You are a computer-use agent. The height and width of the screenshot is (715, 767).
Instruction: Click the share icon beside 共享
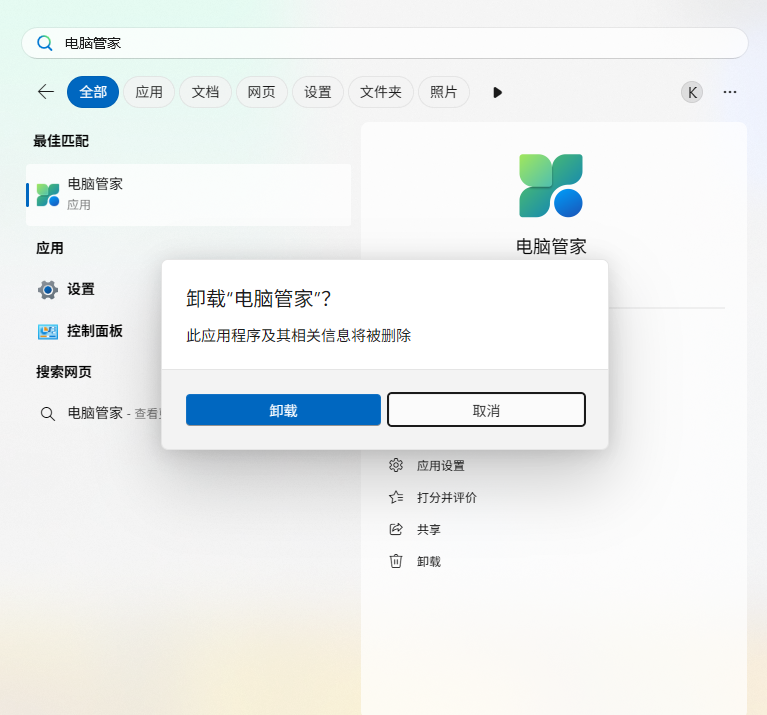(x=396, y=529)
